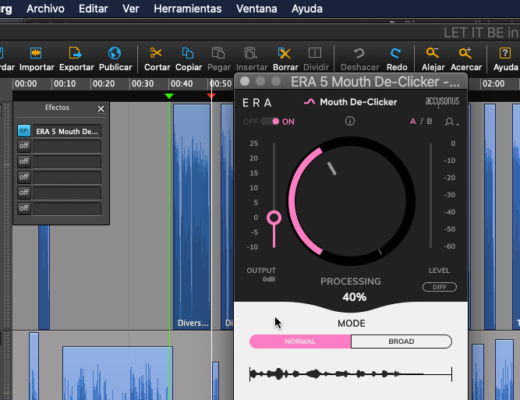
Task: Open the Herramientas menu
Action: click(x=188, y=8)
